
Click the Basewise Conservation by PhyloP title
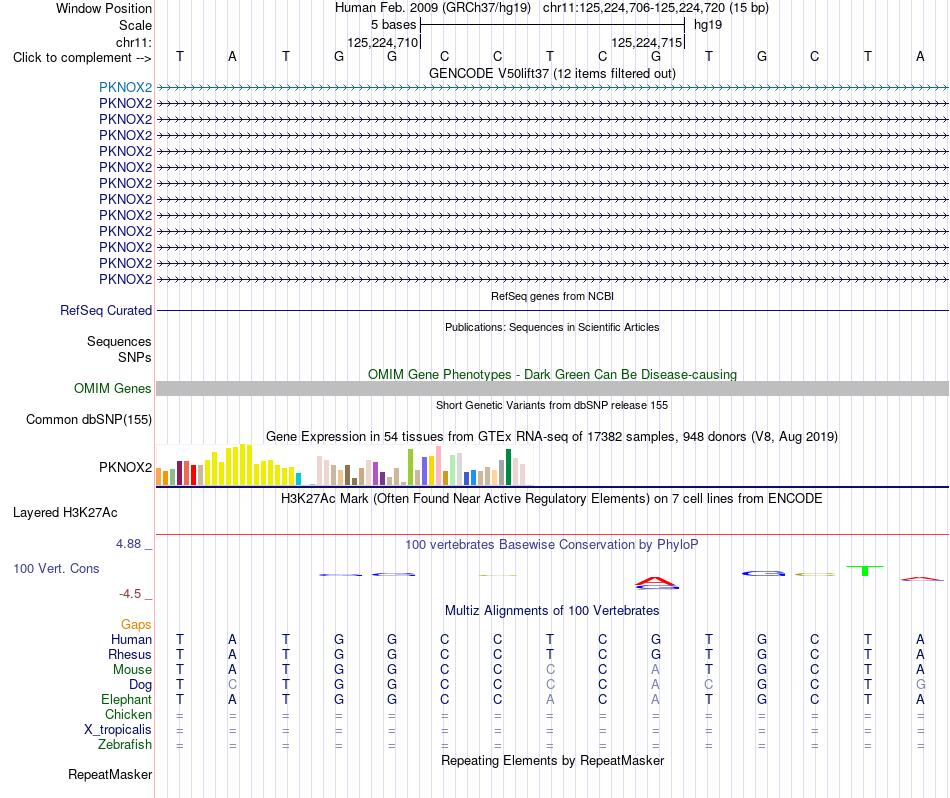552,545
